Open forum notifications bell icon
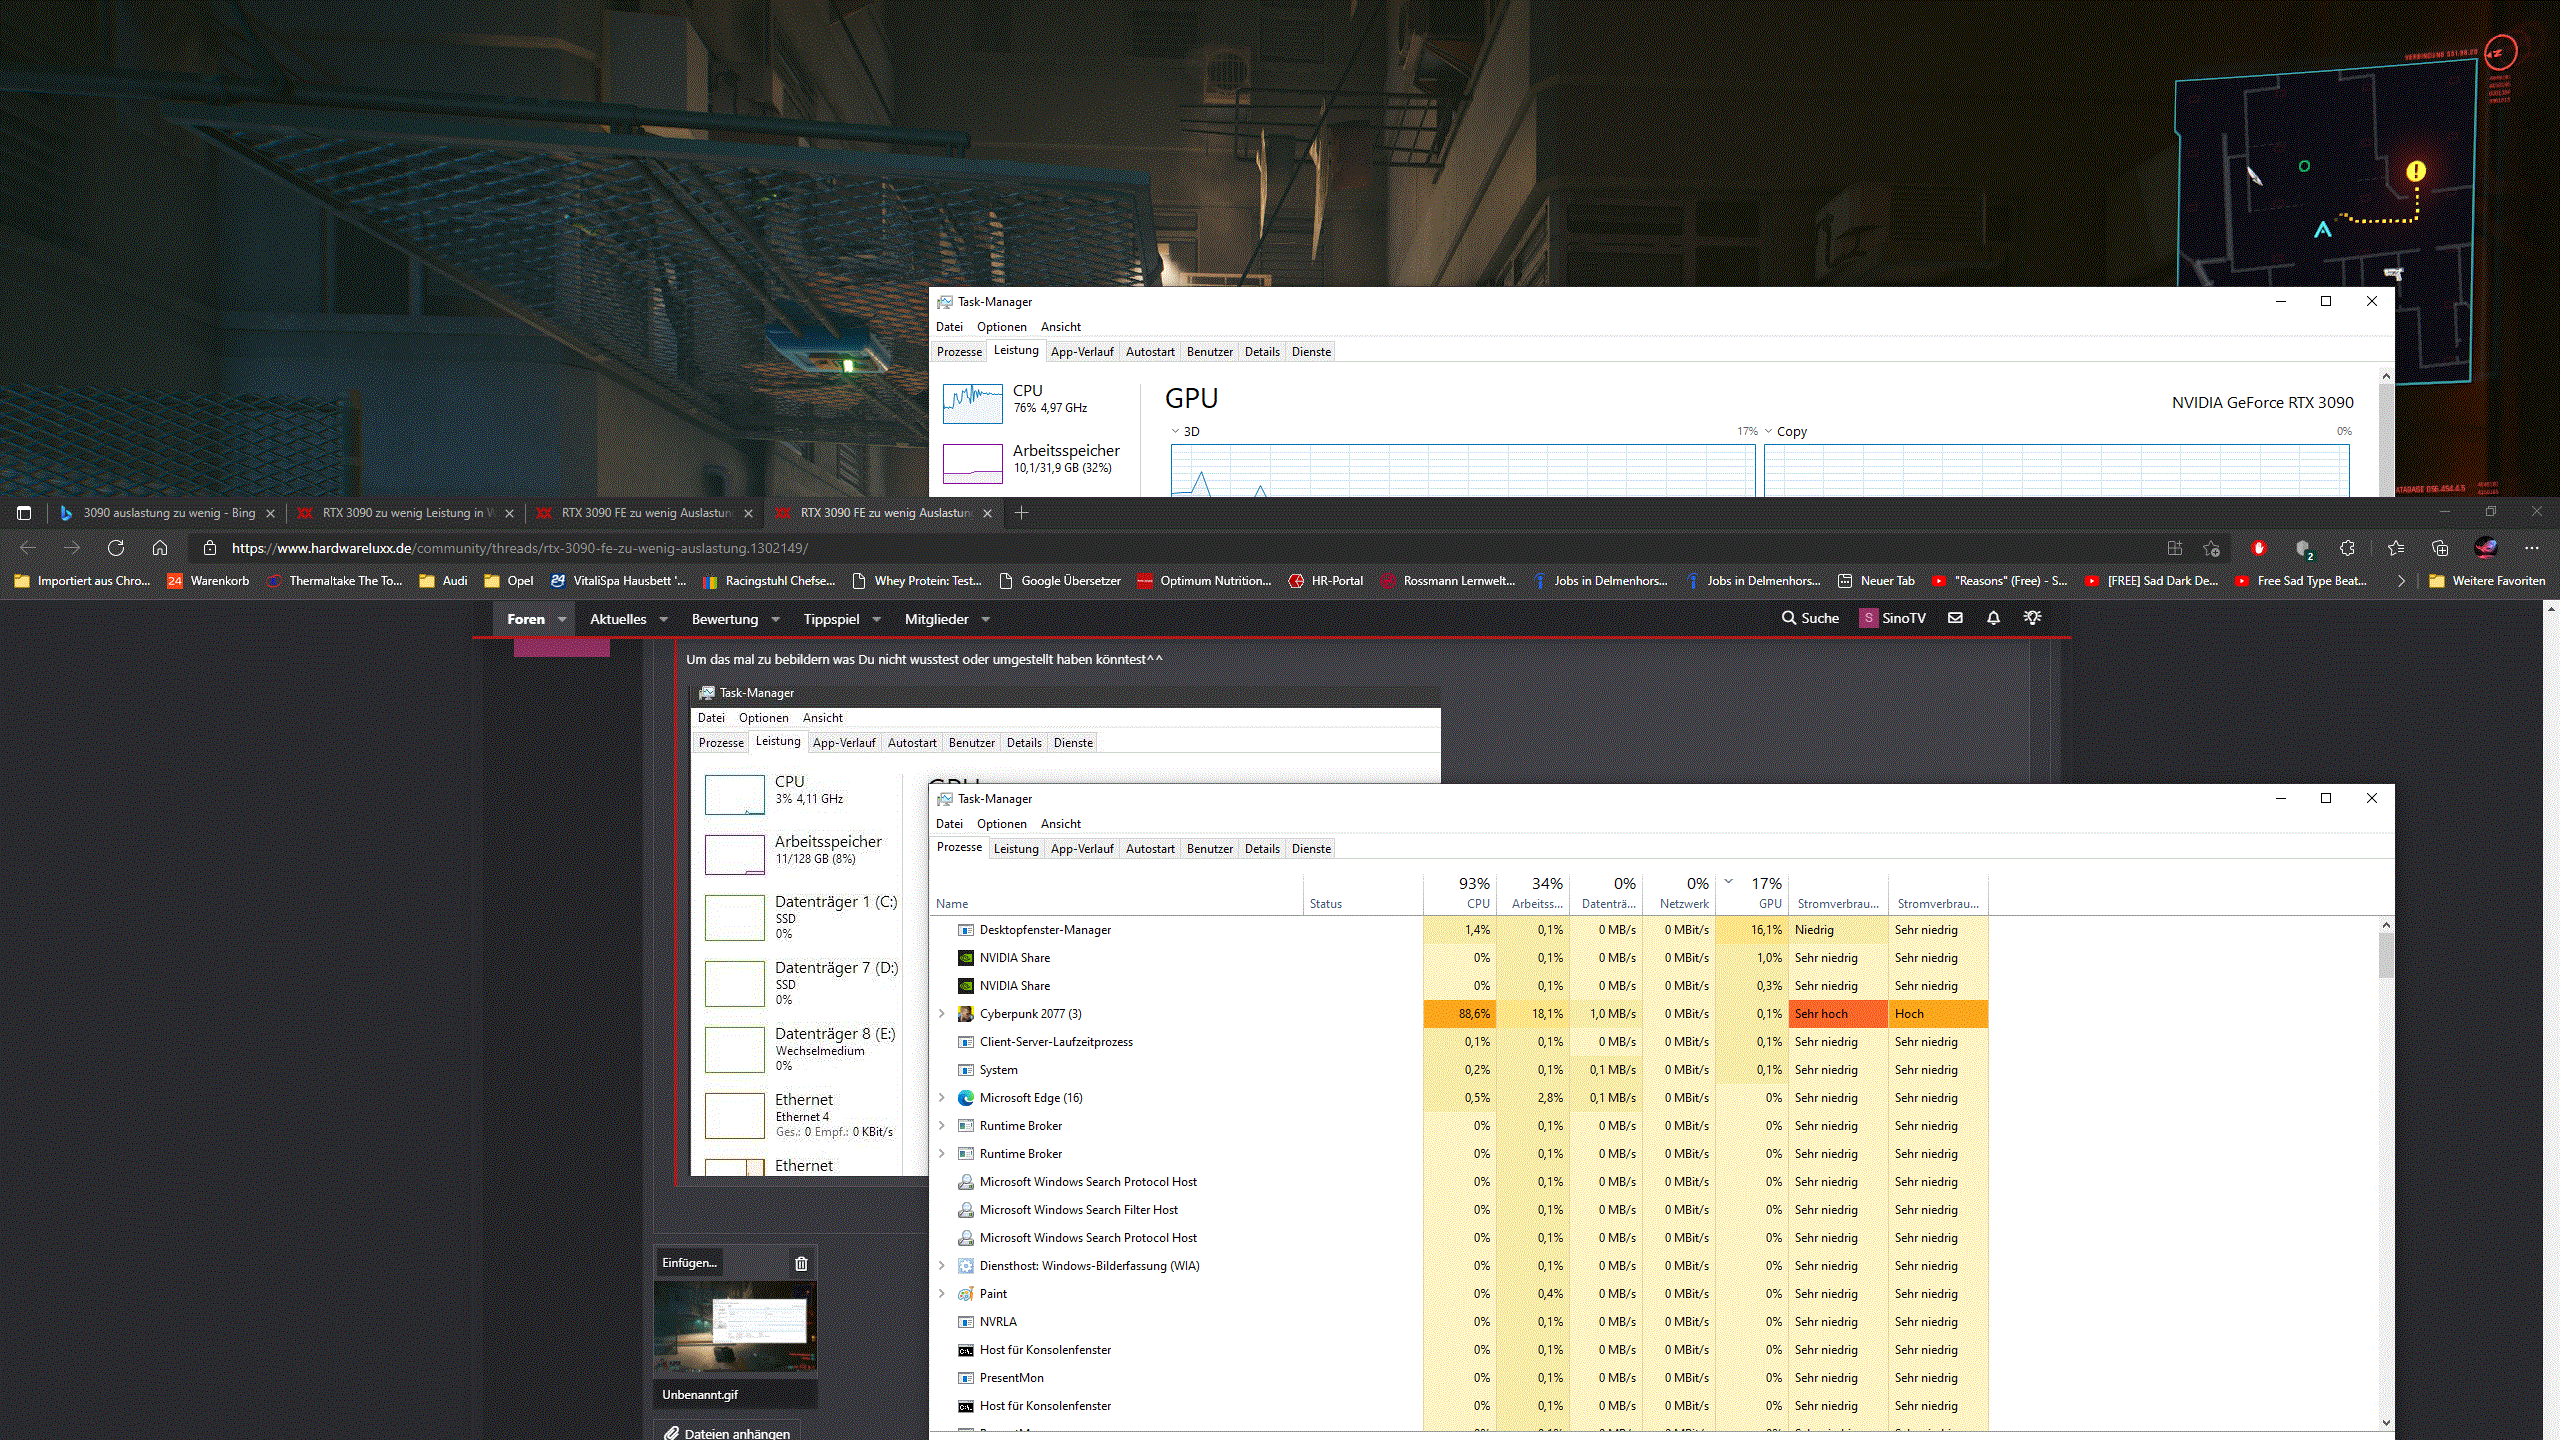The image size is (2560, 1440). click(x=1993, y=618)
